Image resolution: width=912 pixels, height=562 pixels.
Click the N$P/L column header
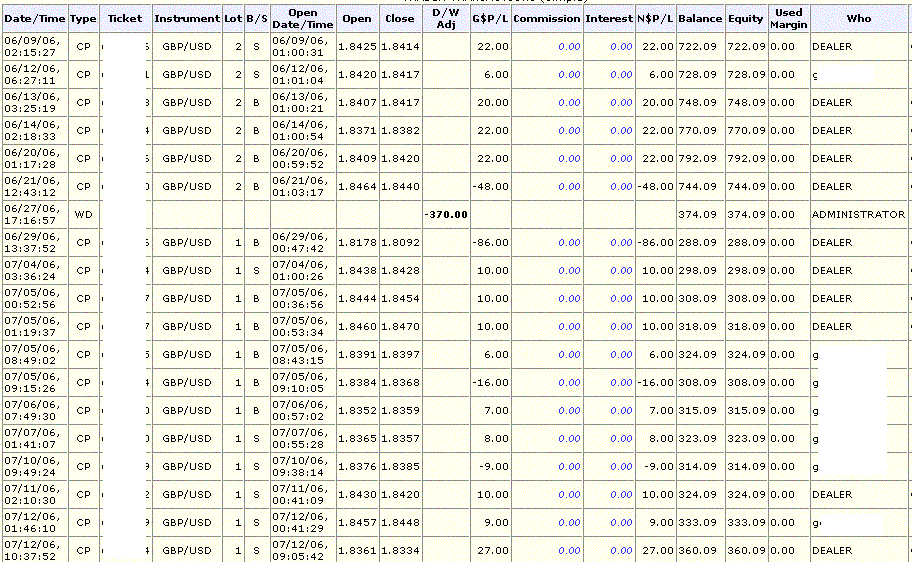(x=655, y=18)
